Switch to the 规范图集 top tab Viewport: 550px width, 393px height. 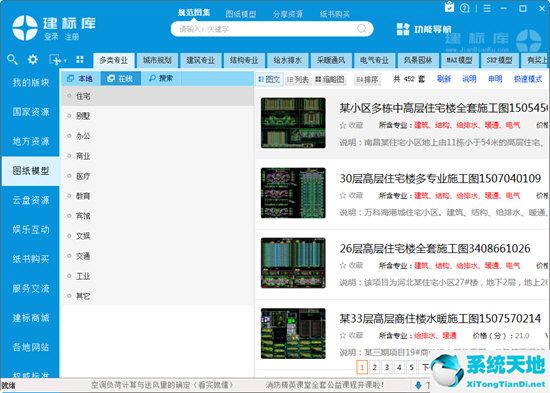point(194,13)
